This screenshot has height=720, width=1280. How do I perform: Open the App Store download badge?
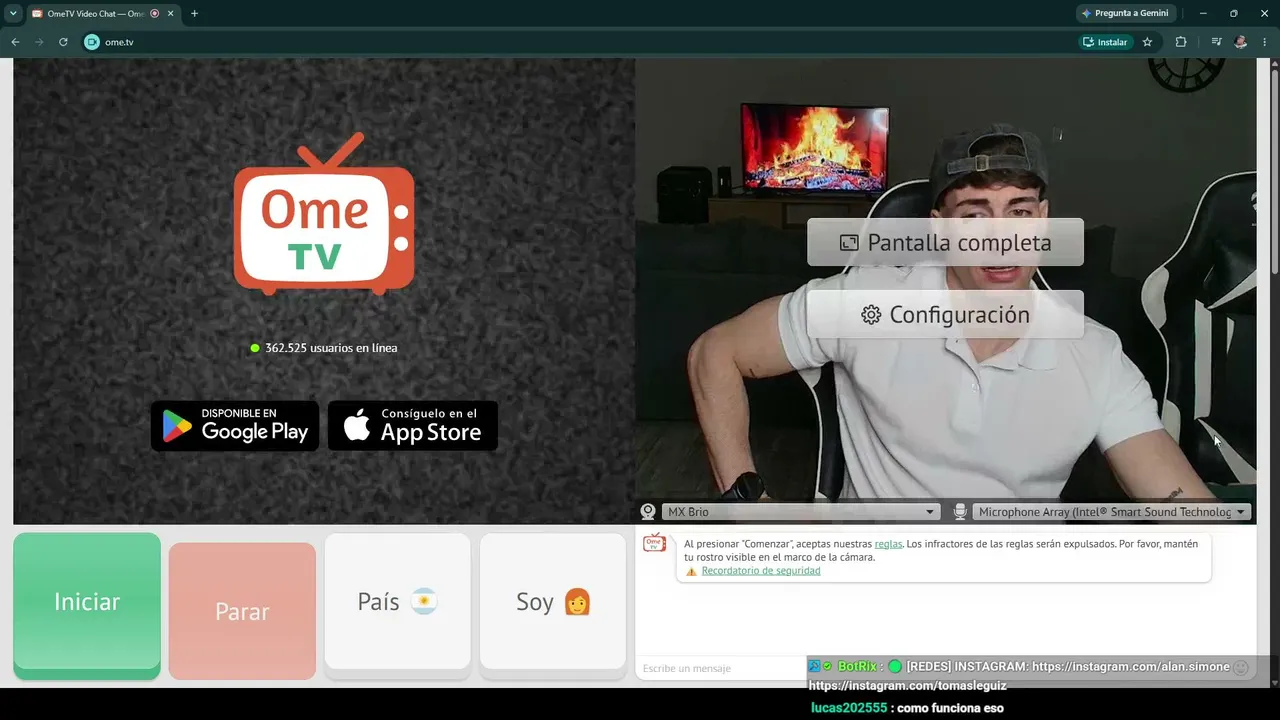click(413, 426)
